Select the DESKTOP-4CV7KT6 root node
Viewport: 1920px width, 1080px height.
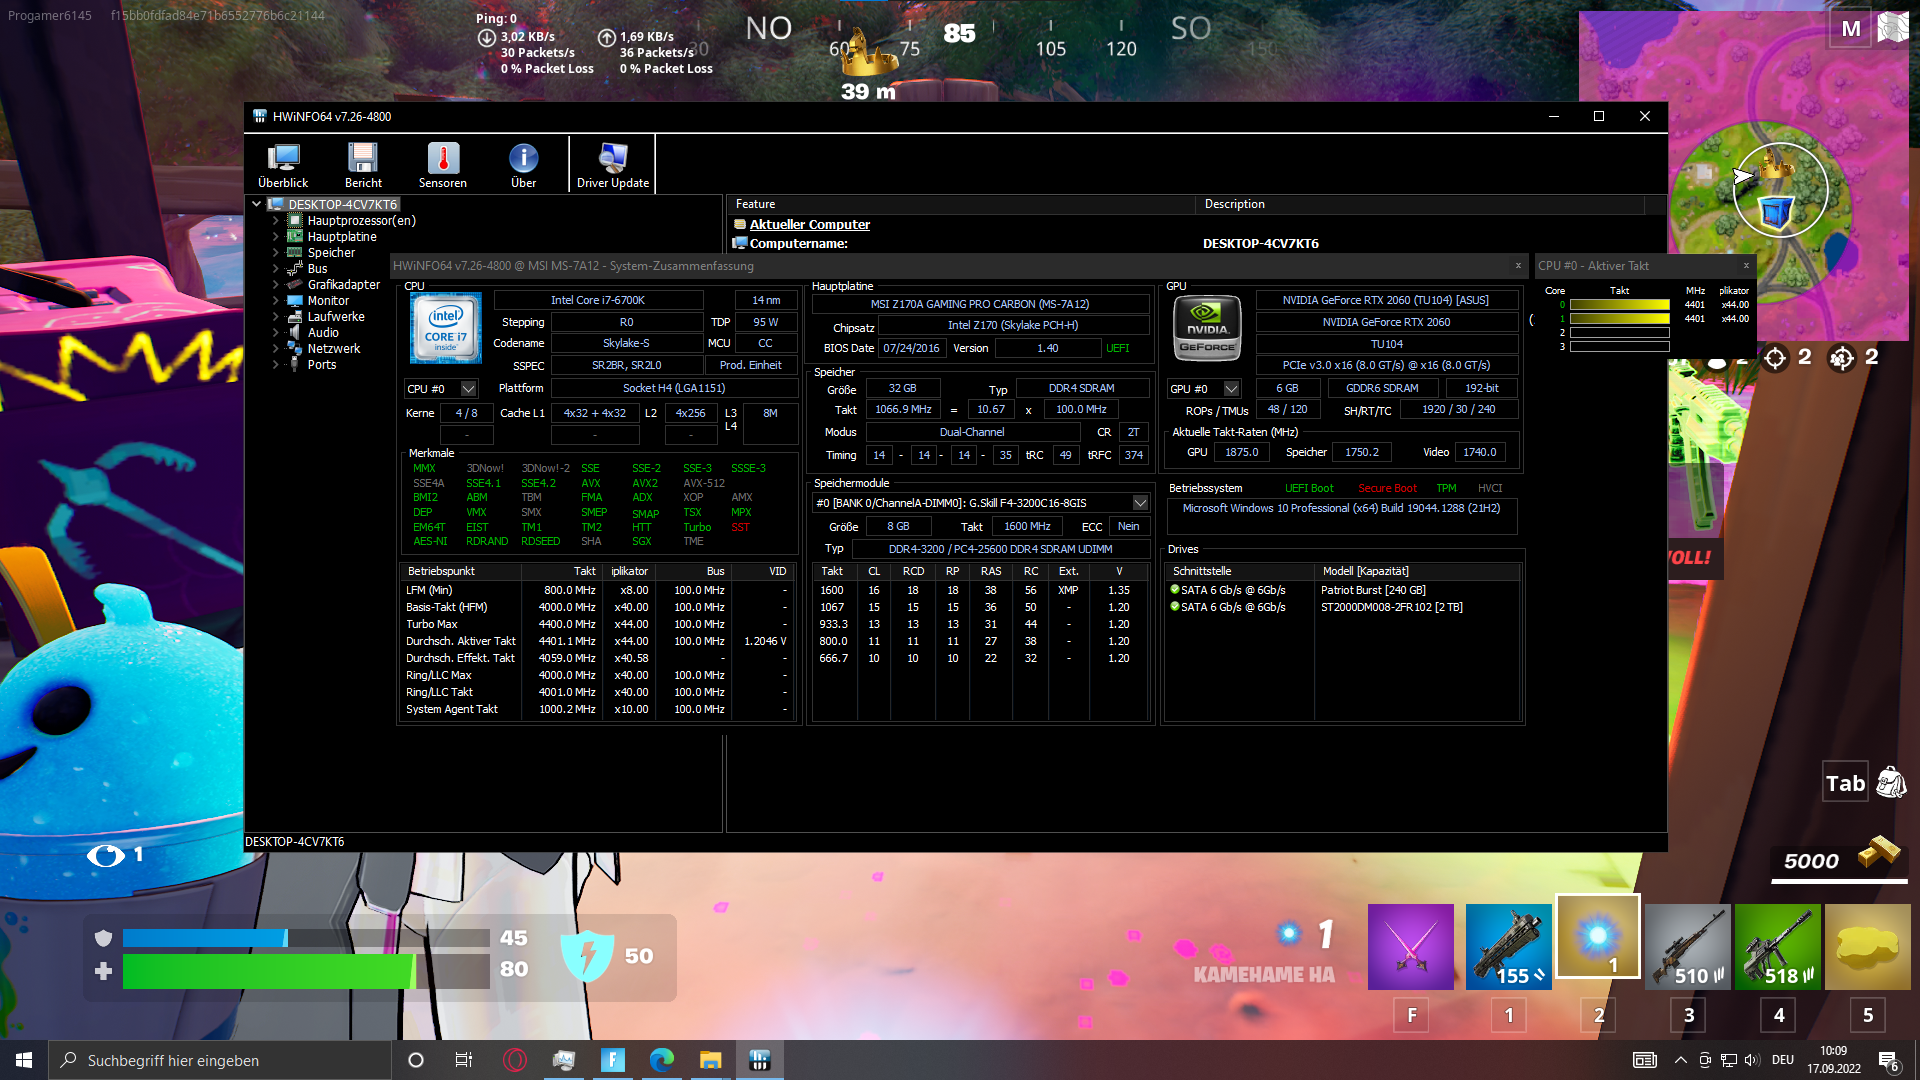343,205
